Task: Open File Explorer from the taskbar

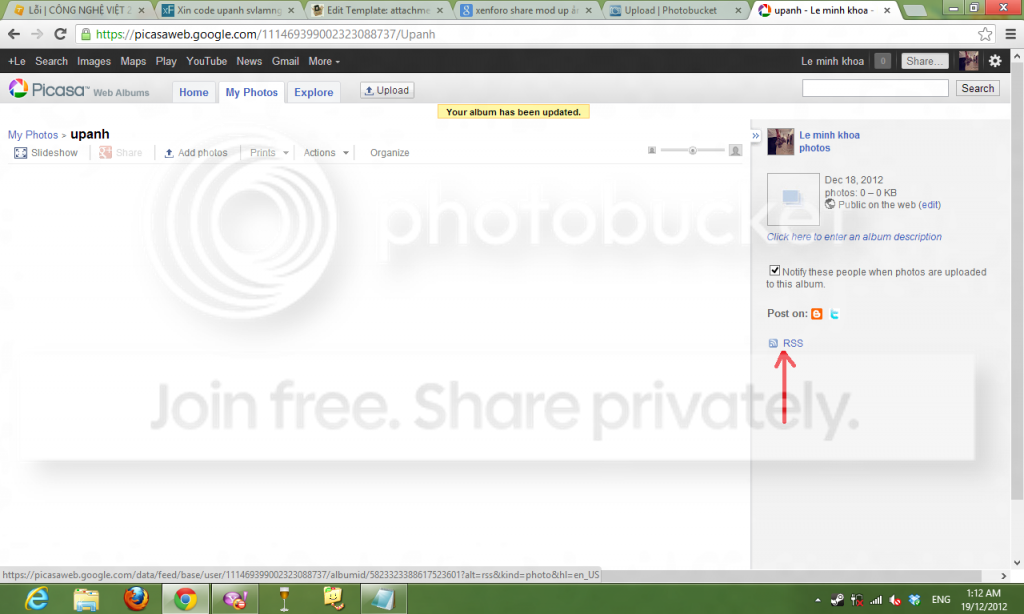Action: click(86, 599)
